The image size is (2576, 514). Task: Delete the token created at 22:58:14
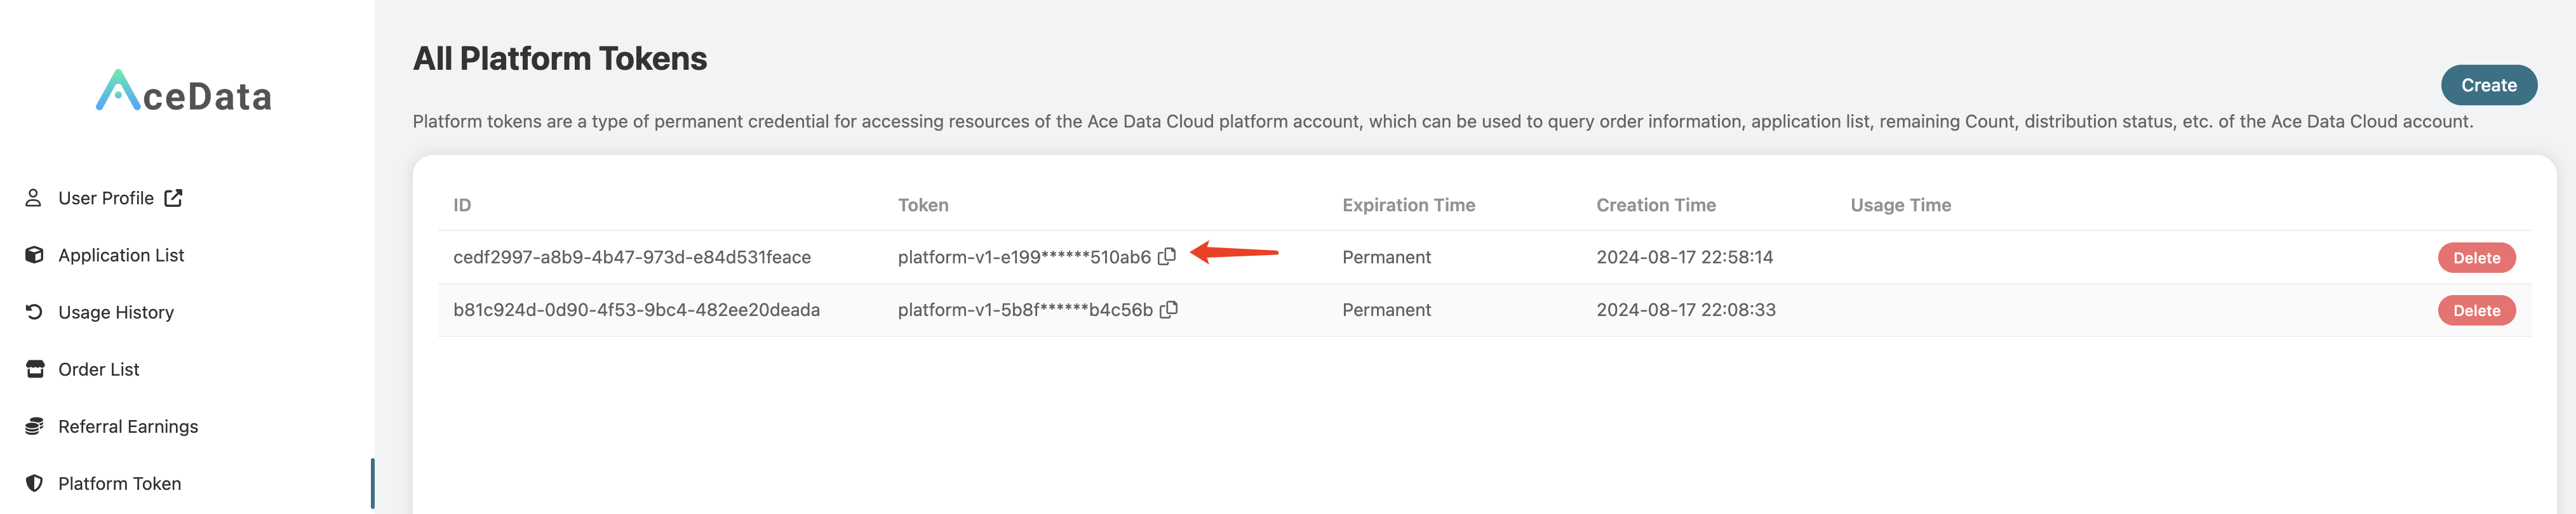pyautogui.click(x=2476, y=258)
